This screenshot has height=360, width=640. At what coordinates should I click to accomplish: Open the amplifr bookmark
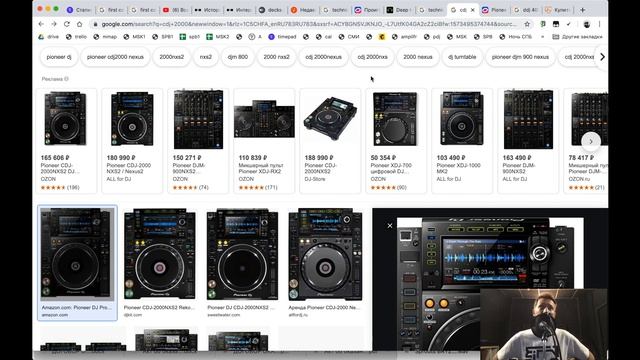[404, 37]
